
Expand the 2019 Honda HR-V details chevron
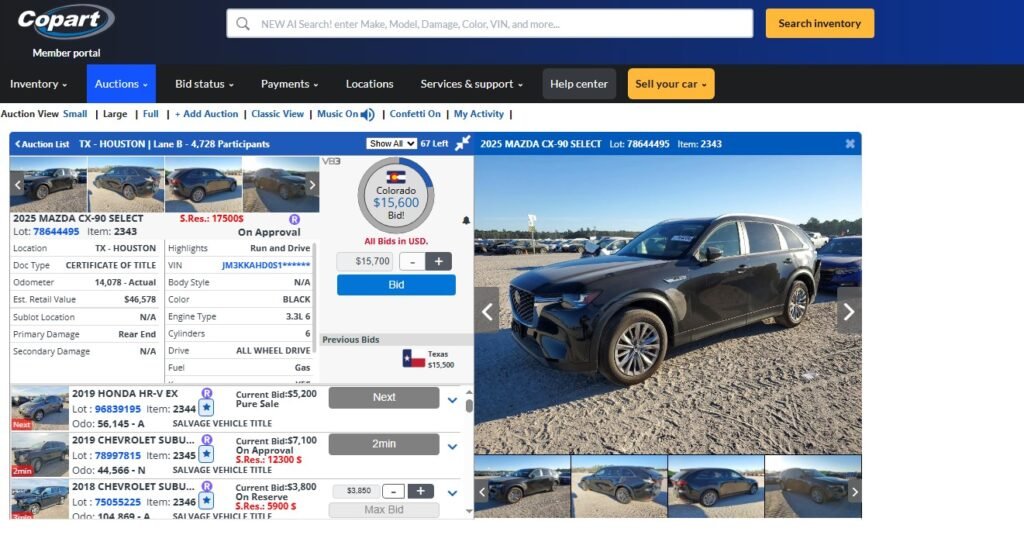[x=452, y=400]
